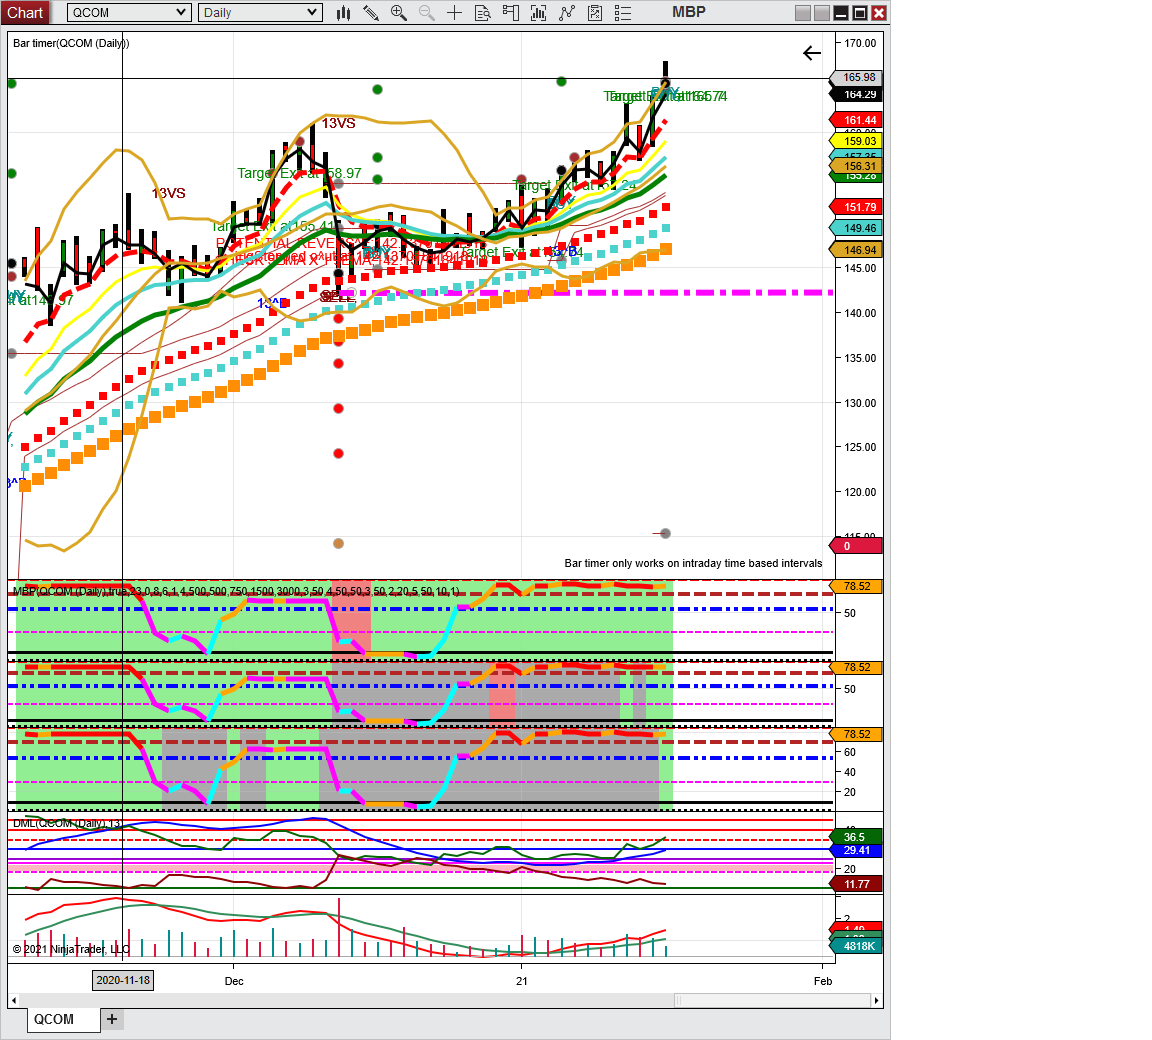Click the 2020-11-18 date marker

coord(123,980)
